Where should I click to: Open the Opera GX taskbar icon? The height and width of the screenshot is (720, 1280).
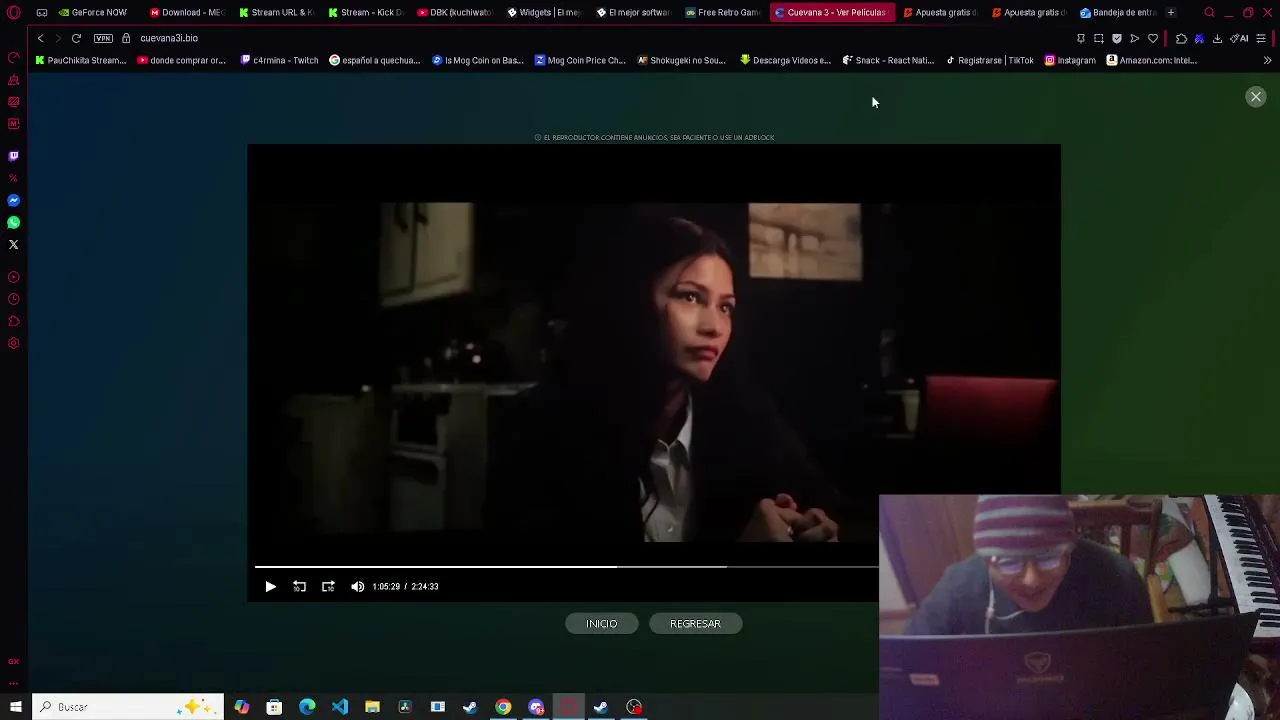point(568,707)
